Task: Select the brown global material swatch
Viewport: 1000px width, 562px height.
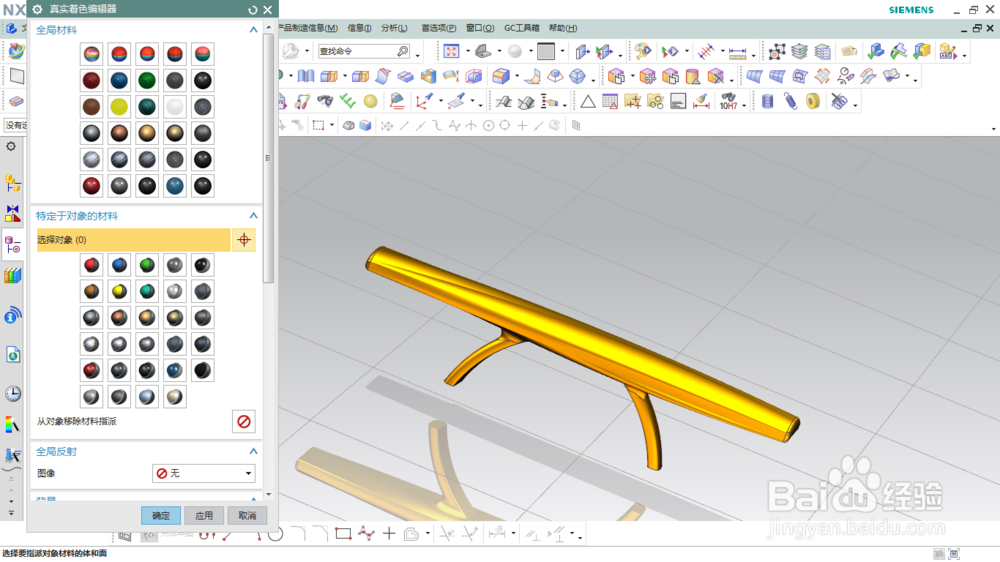Action: tap(91, 107)
